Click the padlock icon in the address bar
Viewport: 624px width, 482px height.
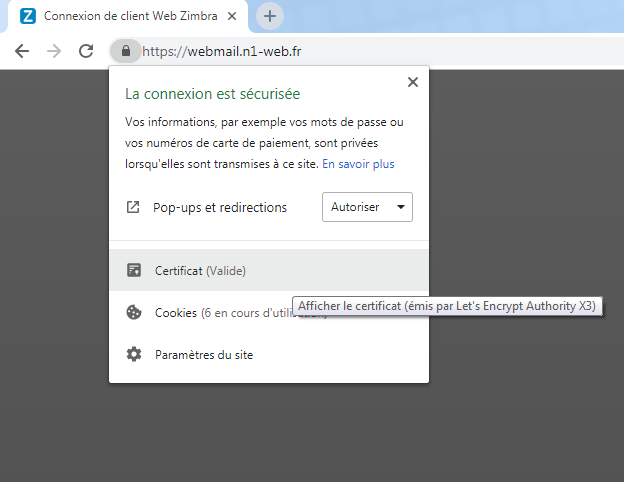[124, 51]
